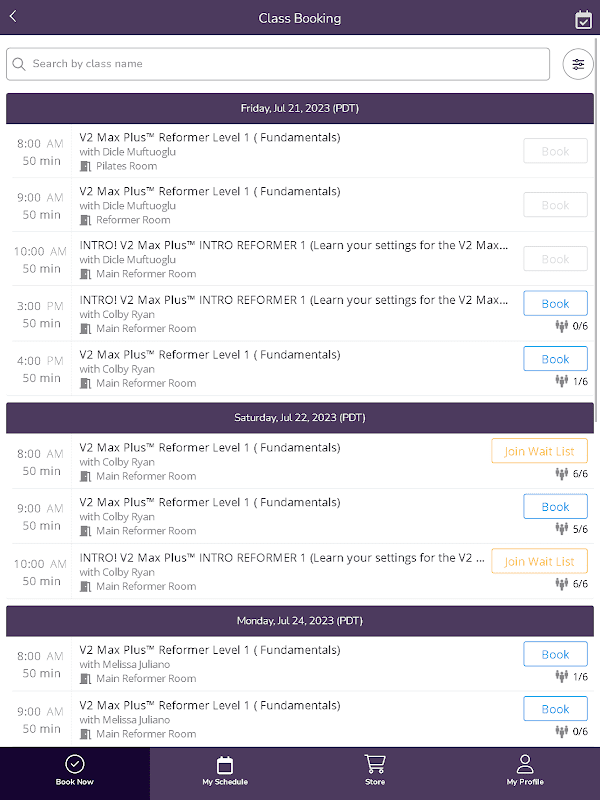Tap the back arrow icon
The image size is (600, 800).
(x=13, y=17)
